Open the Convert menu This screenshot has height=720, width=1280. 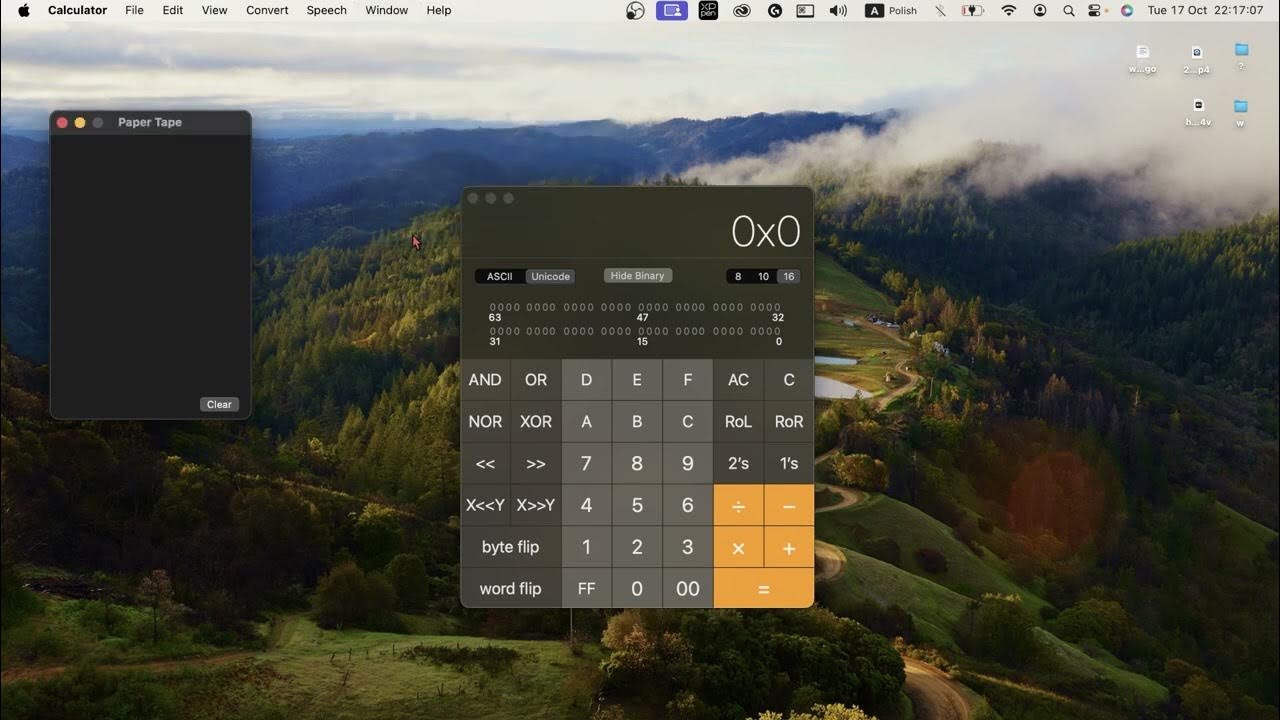(267, 10)
